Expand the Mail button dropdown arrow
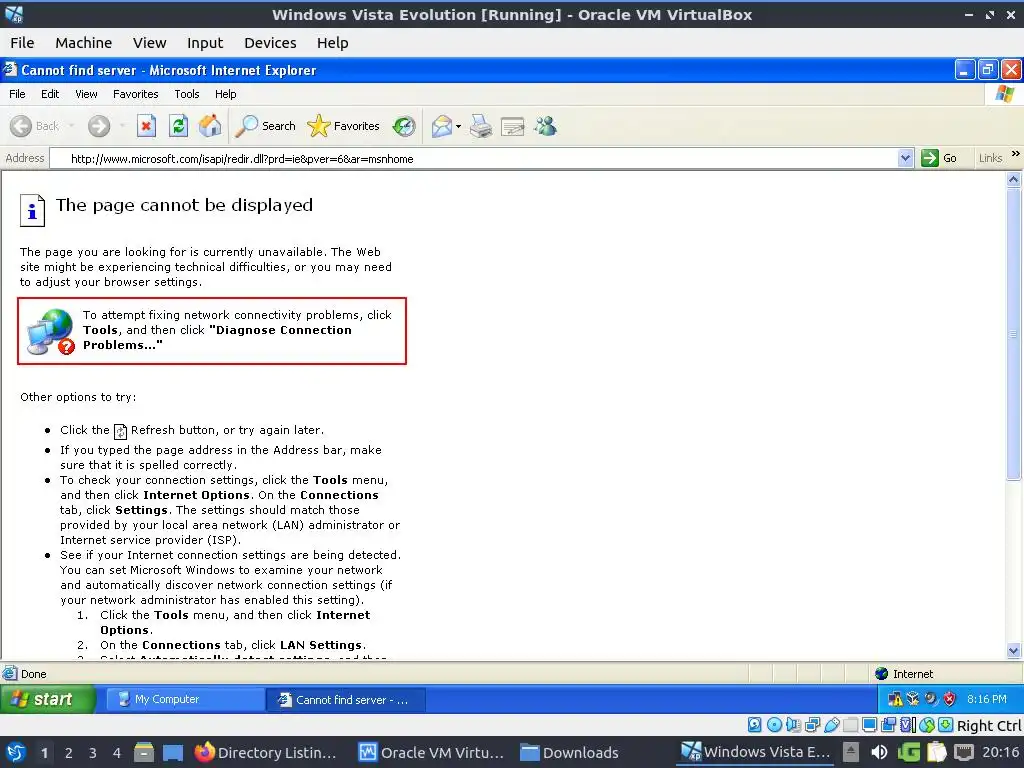Screen dimensions: 1024x768 pos(458,127)
